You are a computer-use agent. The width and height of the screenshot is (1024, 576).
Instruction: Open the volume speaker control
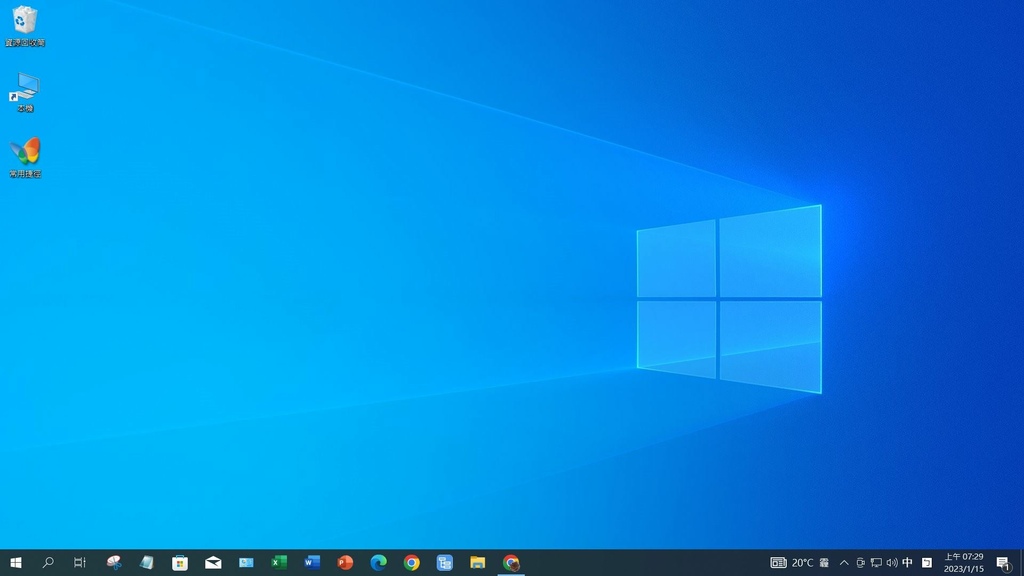[x=892, y=562]
